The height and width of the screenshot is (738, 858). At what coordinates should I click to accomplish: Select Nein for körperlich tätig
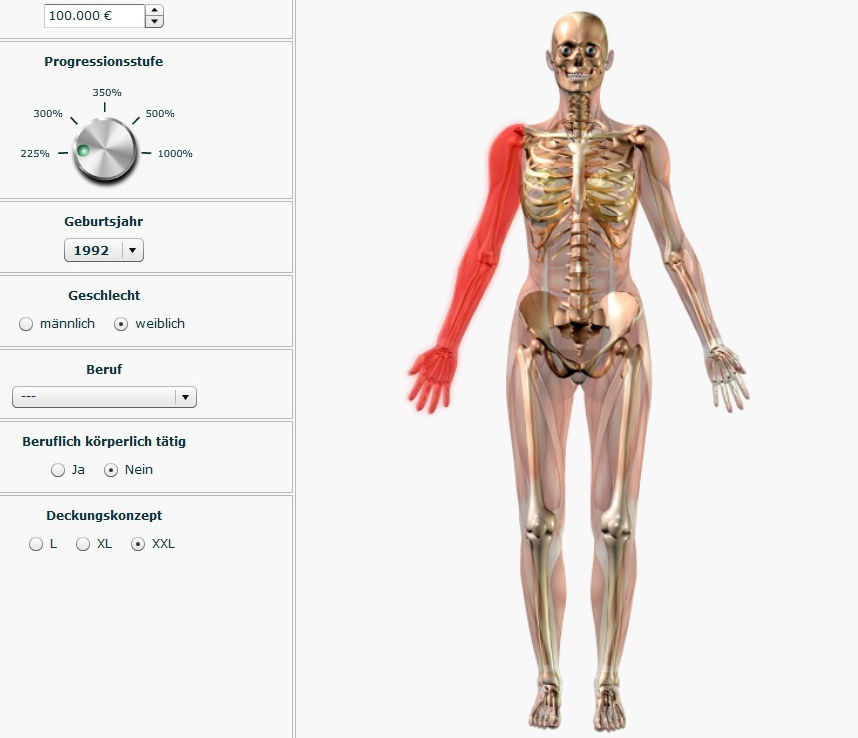click(111, 470)
